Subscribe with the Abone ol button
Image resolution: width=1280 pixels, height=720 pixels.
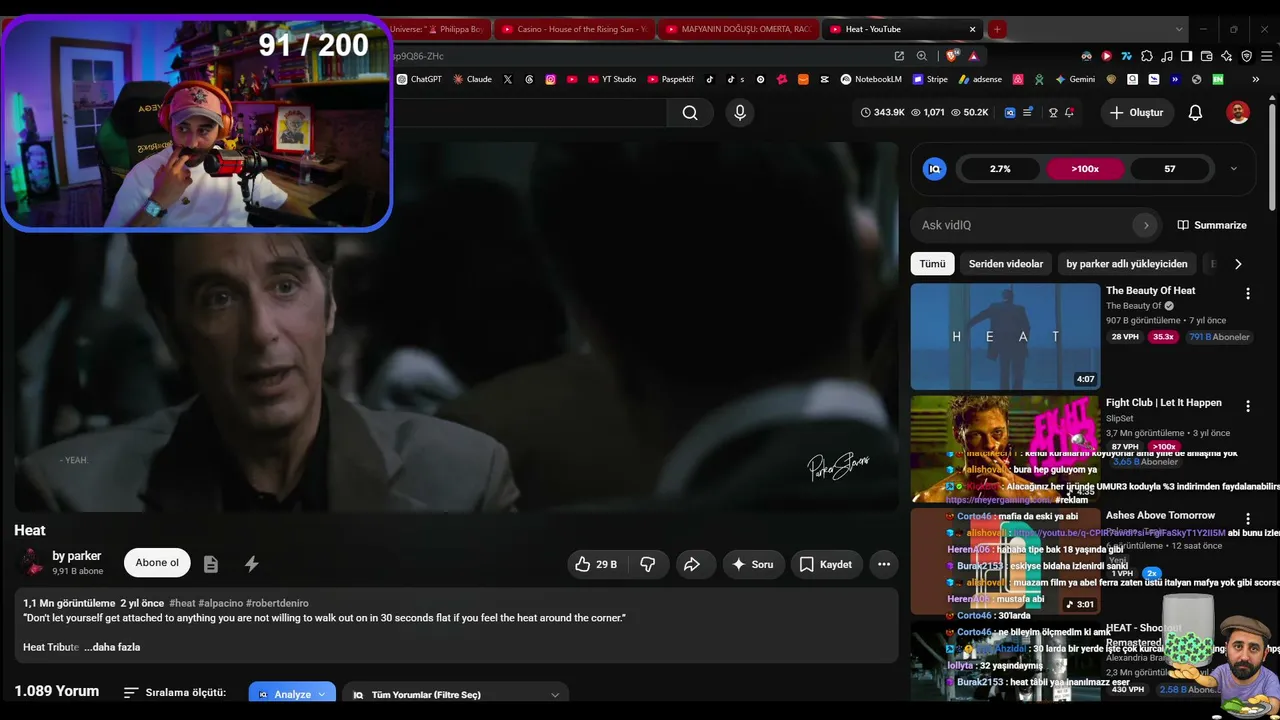click(x=157, y=563)
